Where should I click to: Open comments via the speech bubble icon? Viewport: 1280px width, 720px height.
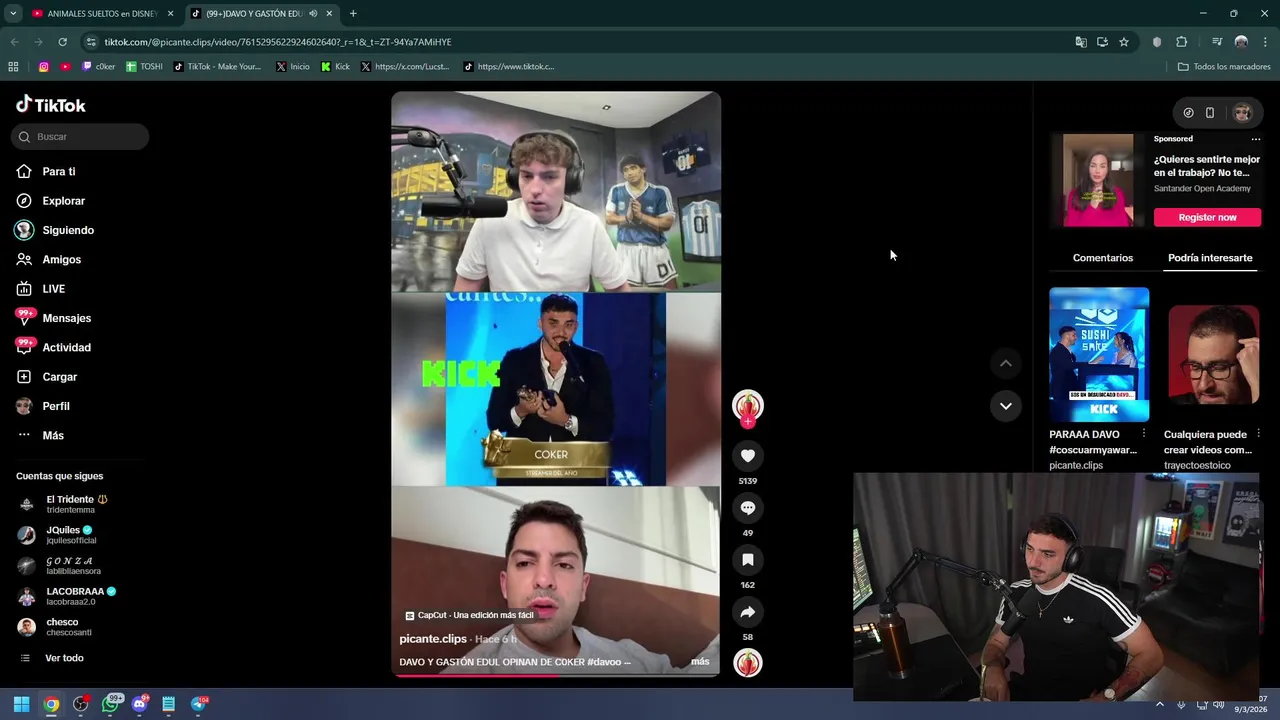(x=747, y=508)
